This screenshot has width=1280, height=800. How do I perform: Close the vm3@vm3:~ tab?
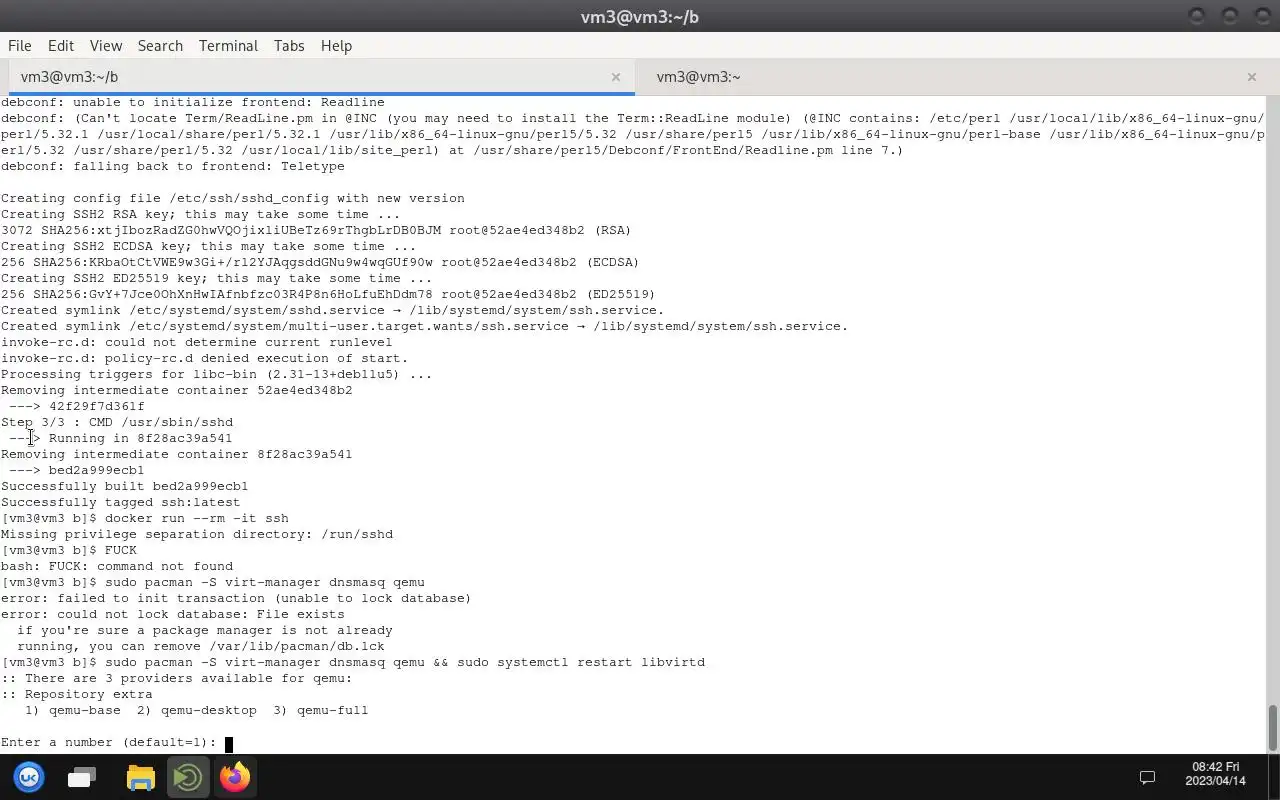[1251, 77]
